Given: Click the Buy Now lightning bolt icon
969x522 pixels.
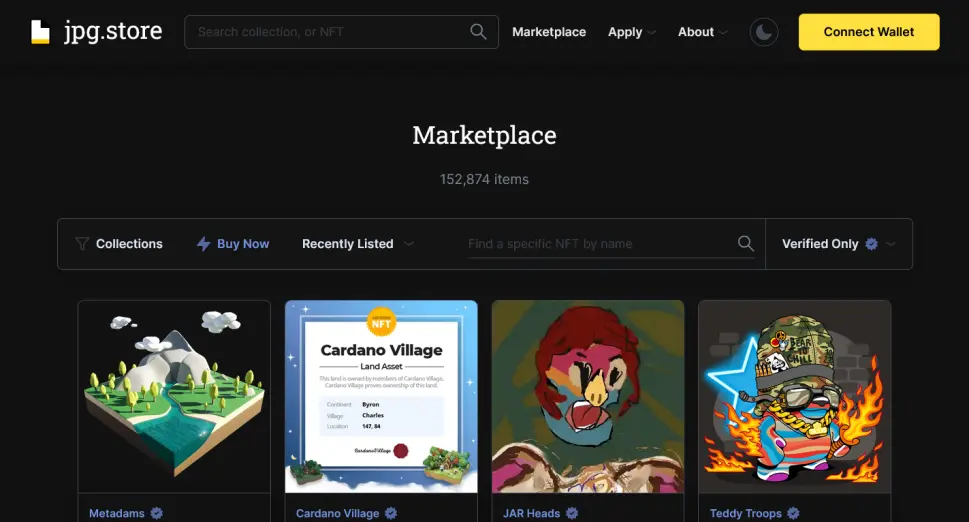Looking at the screenshot, I should pos(203,244).
